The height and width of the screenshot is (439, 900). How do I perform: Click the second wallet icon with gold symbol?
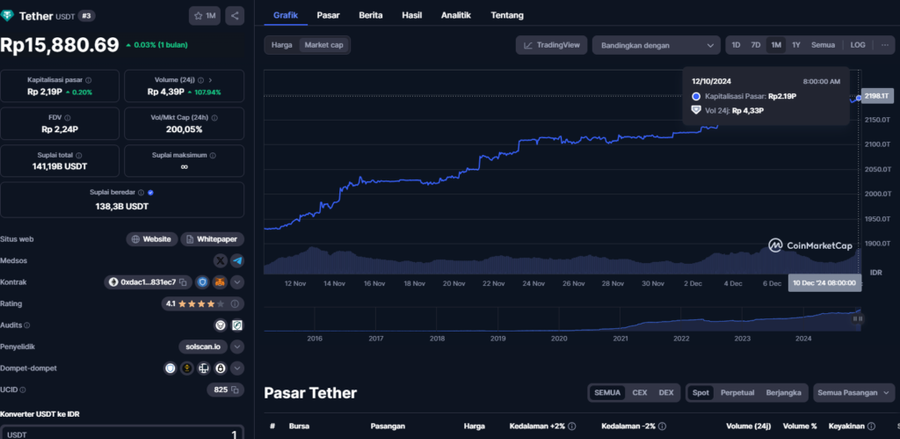pos(187,368)
